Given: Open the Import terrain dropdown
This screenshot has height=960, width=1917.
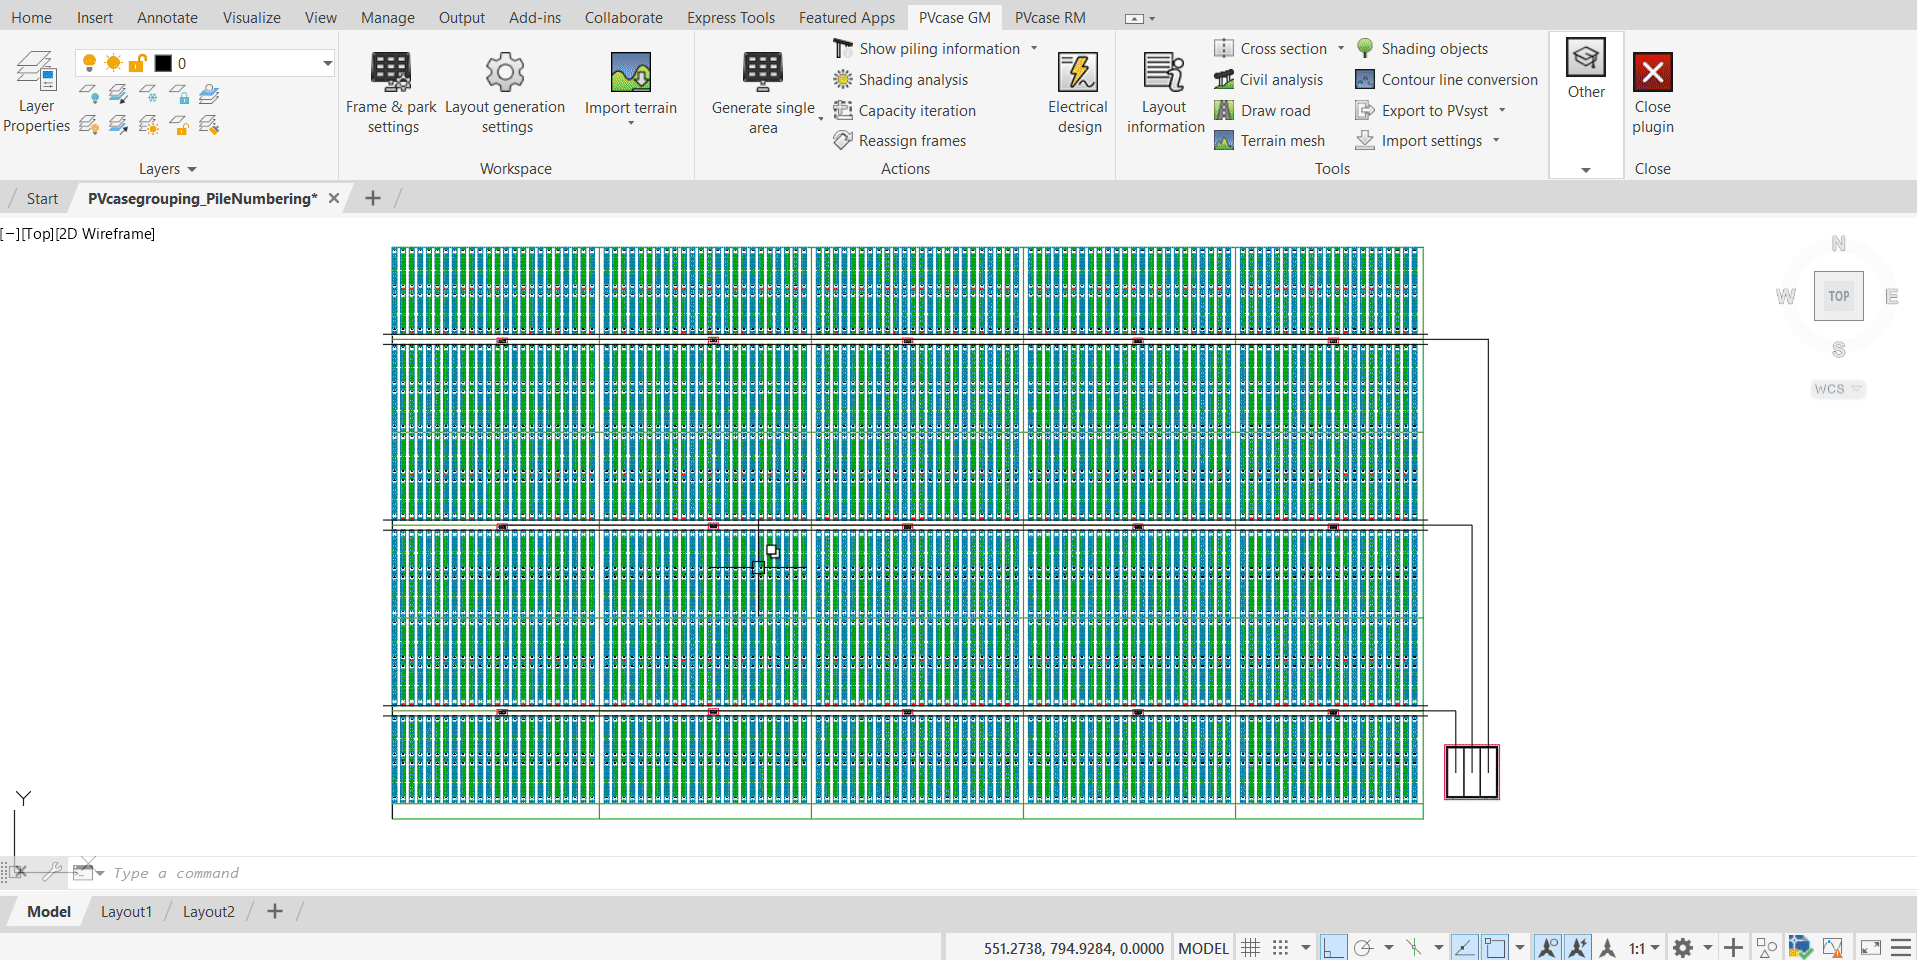Looking at the screenshot, I should point(631,123).
